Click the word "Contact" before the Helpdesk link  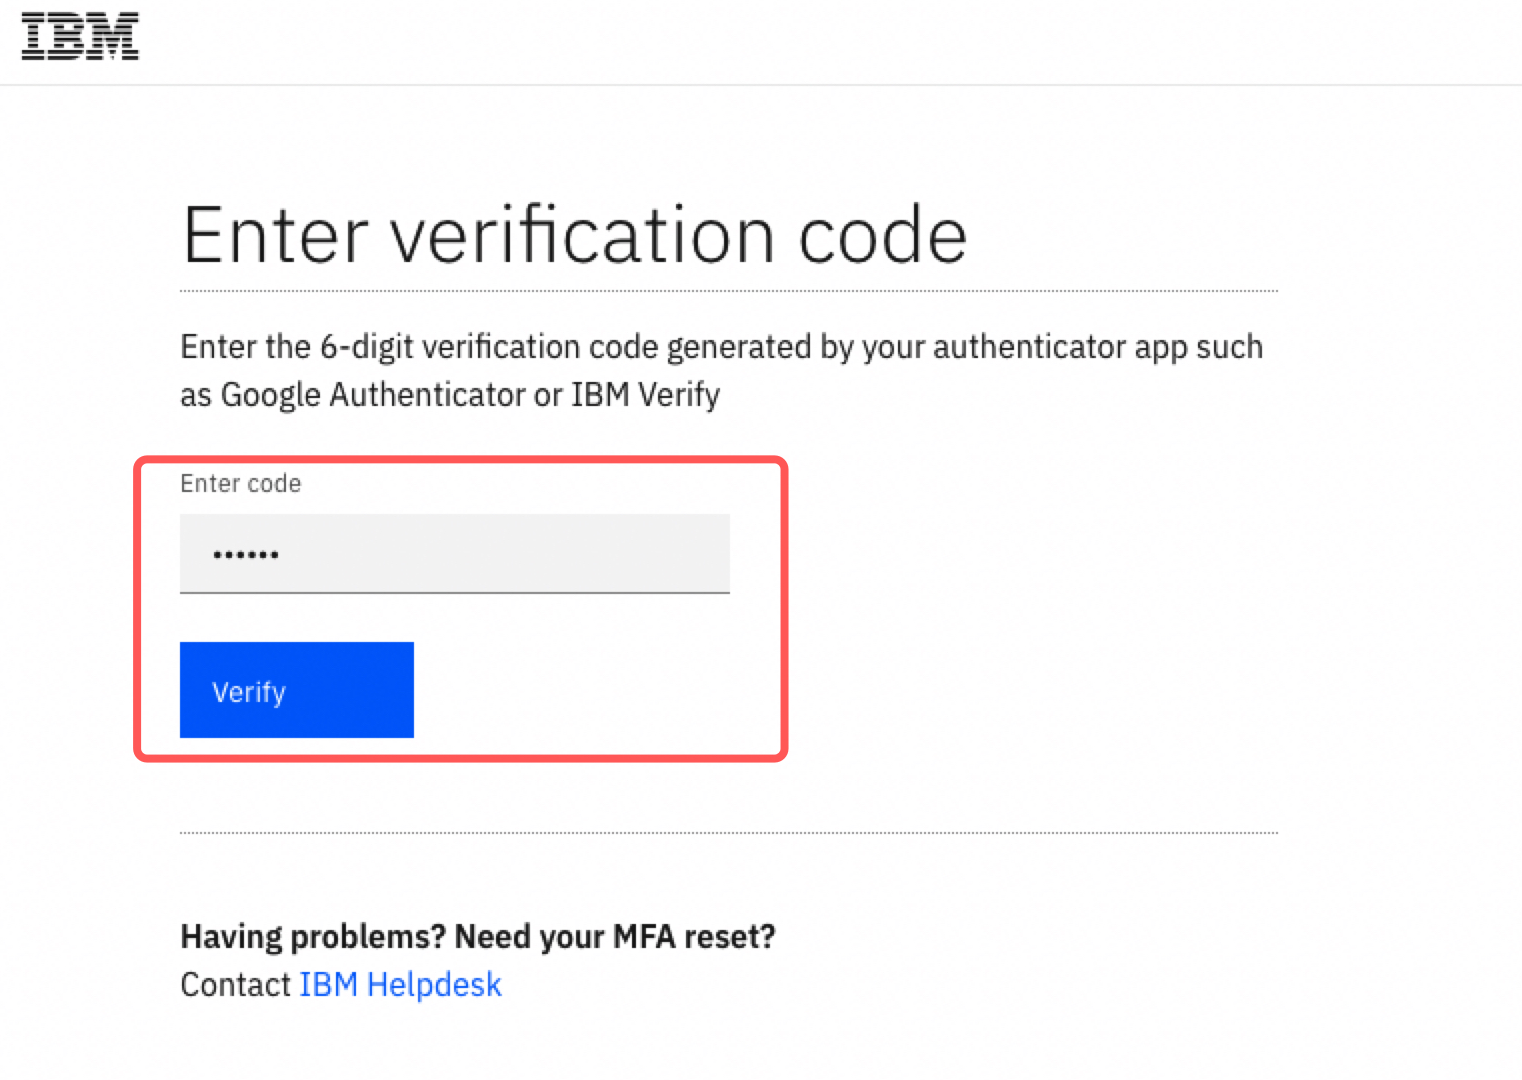[236, 985]
